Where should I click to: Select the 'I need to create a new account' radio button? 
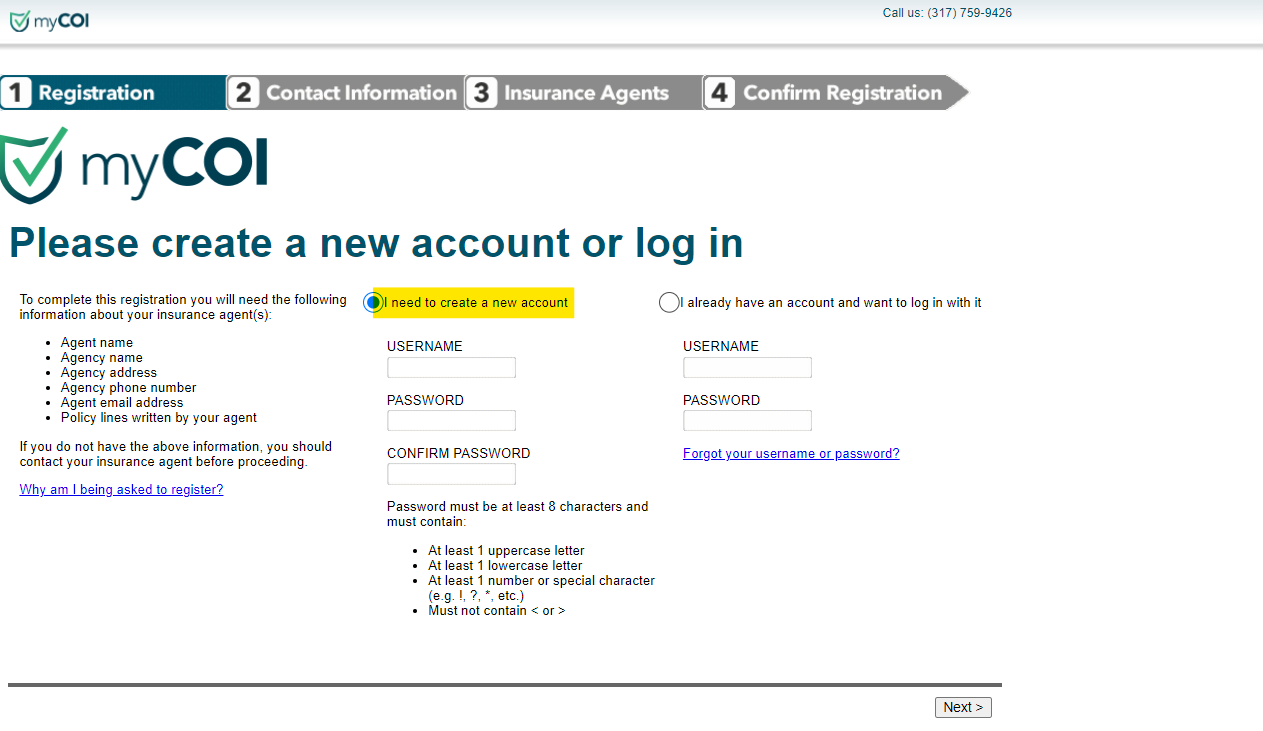(x=371, y=302)
